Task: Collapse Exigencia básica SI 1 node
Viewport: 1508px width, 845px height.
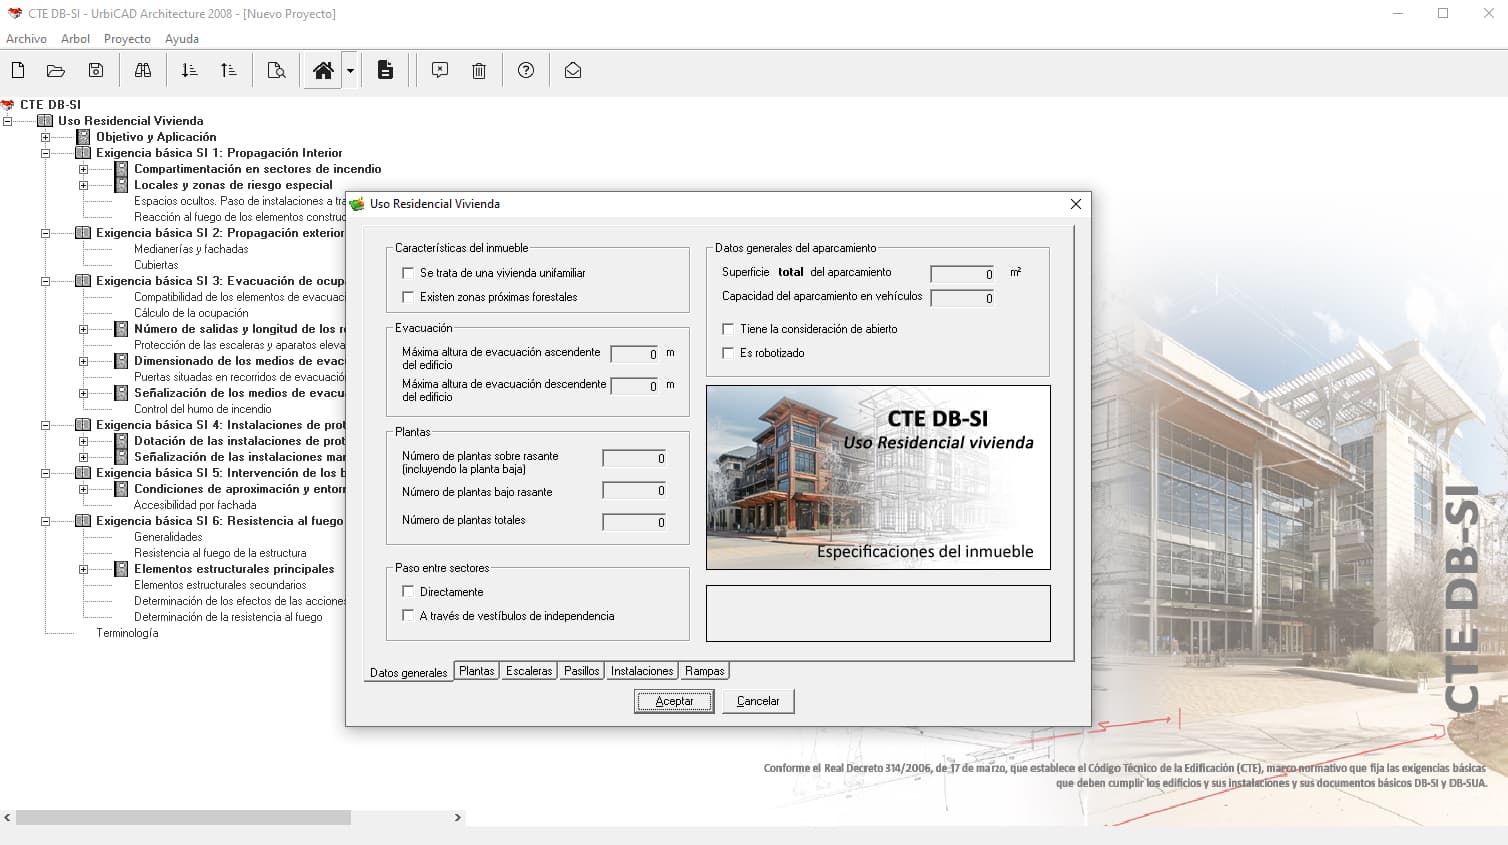Action: [45, 153]
